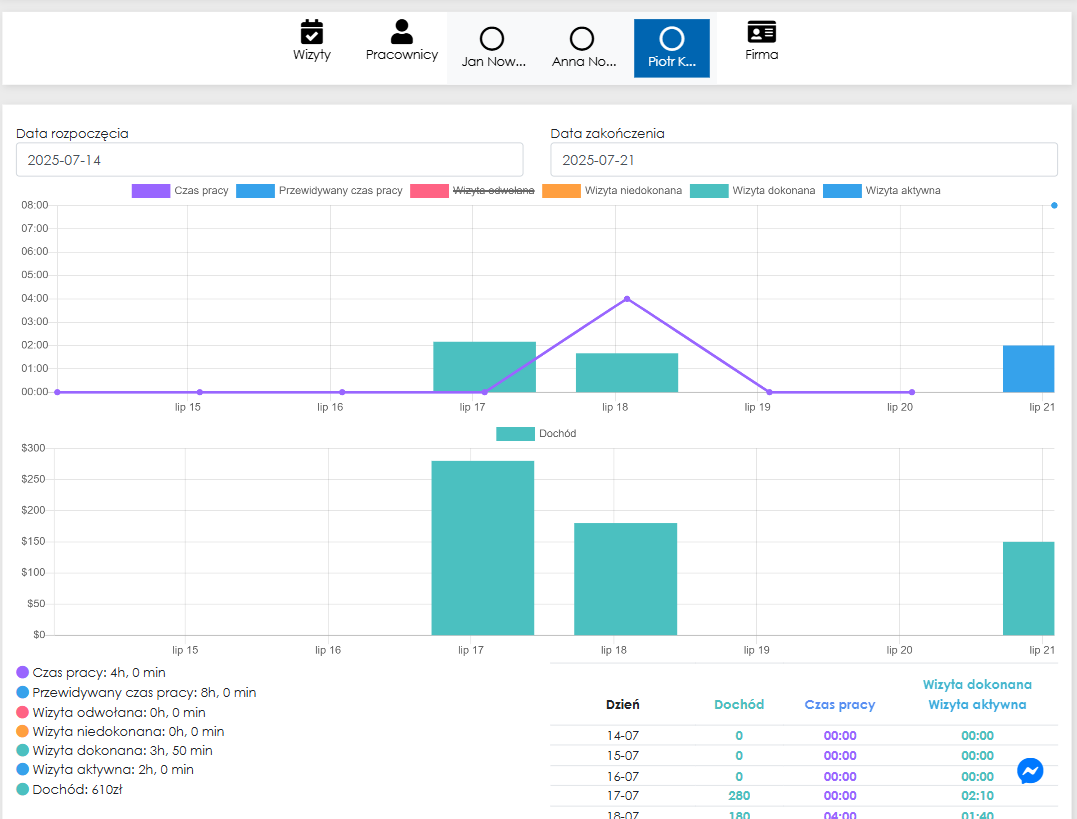The image size is (1077, 819).
Task: Hide the Wizyta niedokonana series
Action: [x=611, y=190]
